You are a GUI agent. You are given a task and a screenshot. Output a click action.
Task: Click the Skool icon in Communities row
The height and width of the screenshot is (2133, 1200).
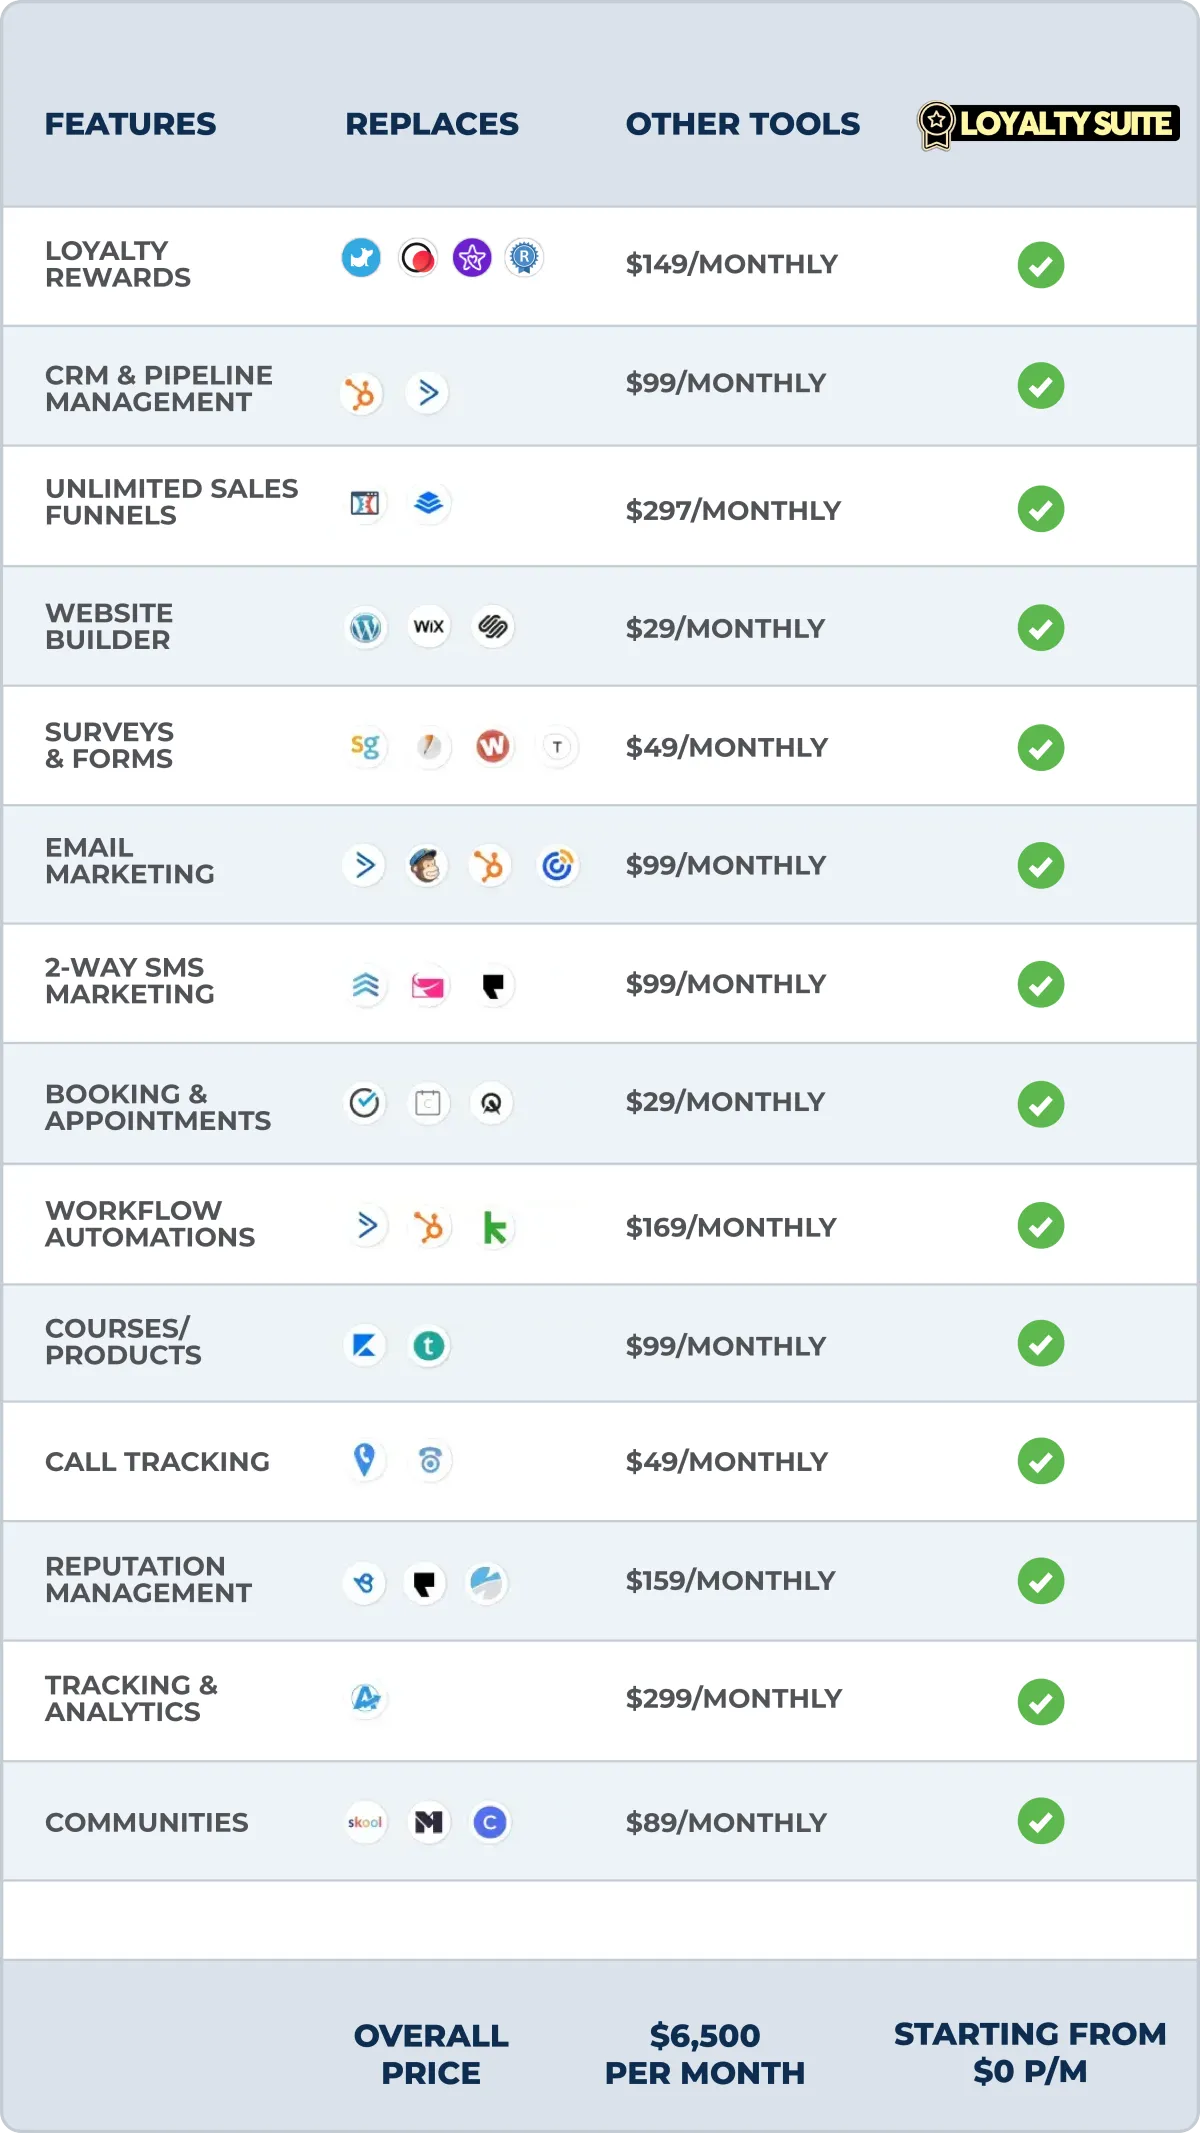pyautogui.click(x=365, y=1822)
